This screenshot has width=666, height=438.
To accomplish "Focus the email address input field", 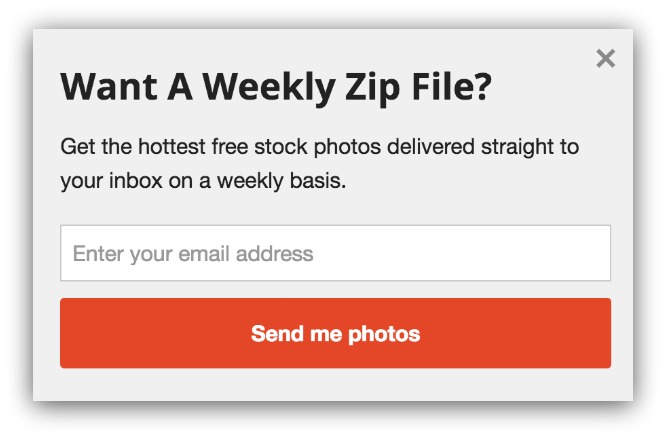I will coord(335,253).
